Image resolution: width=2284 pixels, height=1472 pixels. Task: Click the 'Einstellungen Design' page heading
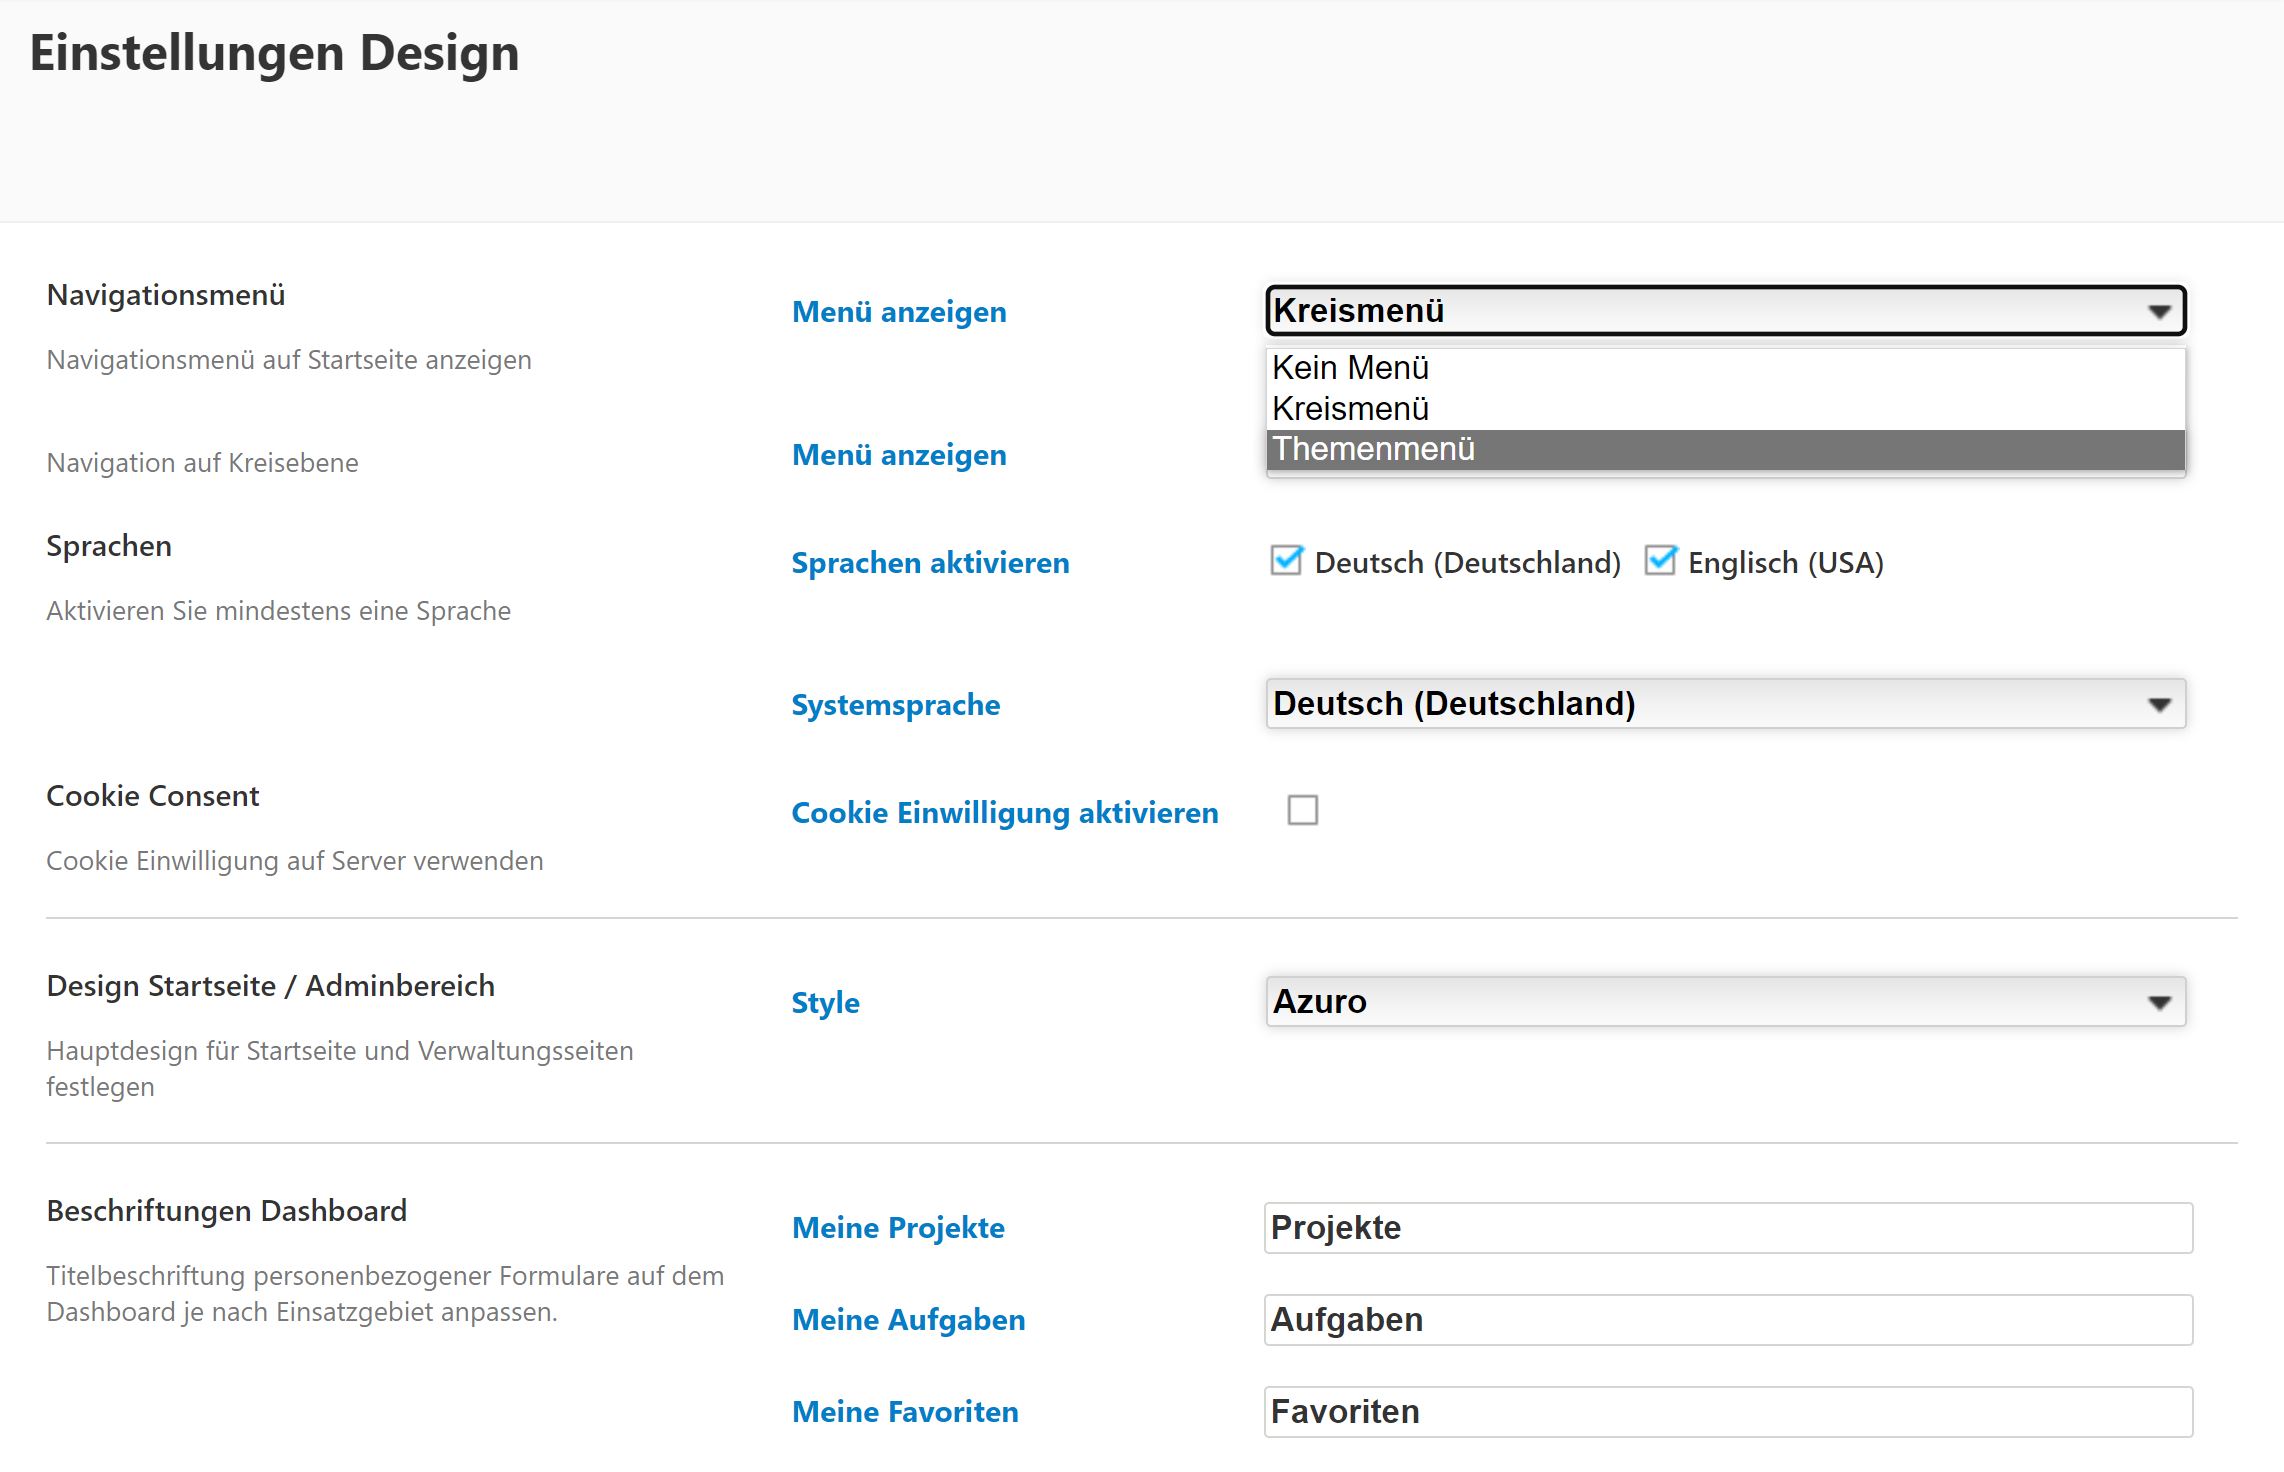[x=274, y=53]
